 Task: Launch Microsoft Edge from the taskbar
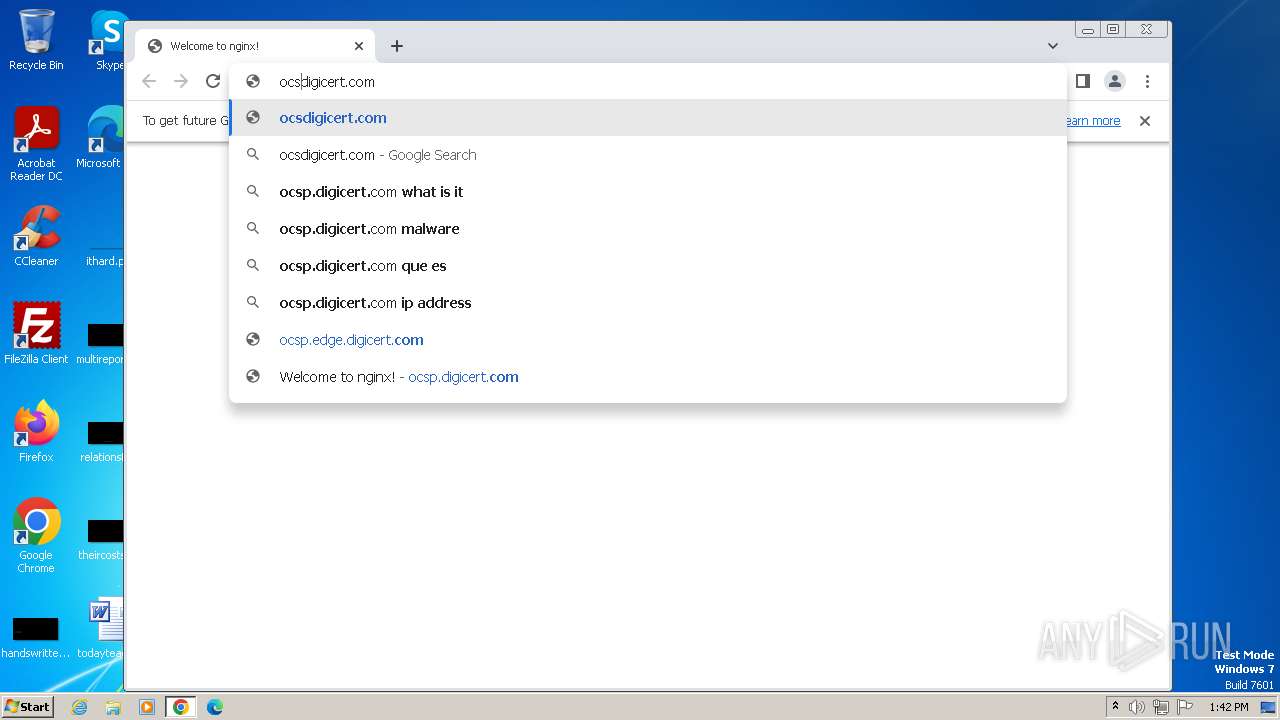pos(215,707)
